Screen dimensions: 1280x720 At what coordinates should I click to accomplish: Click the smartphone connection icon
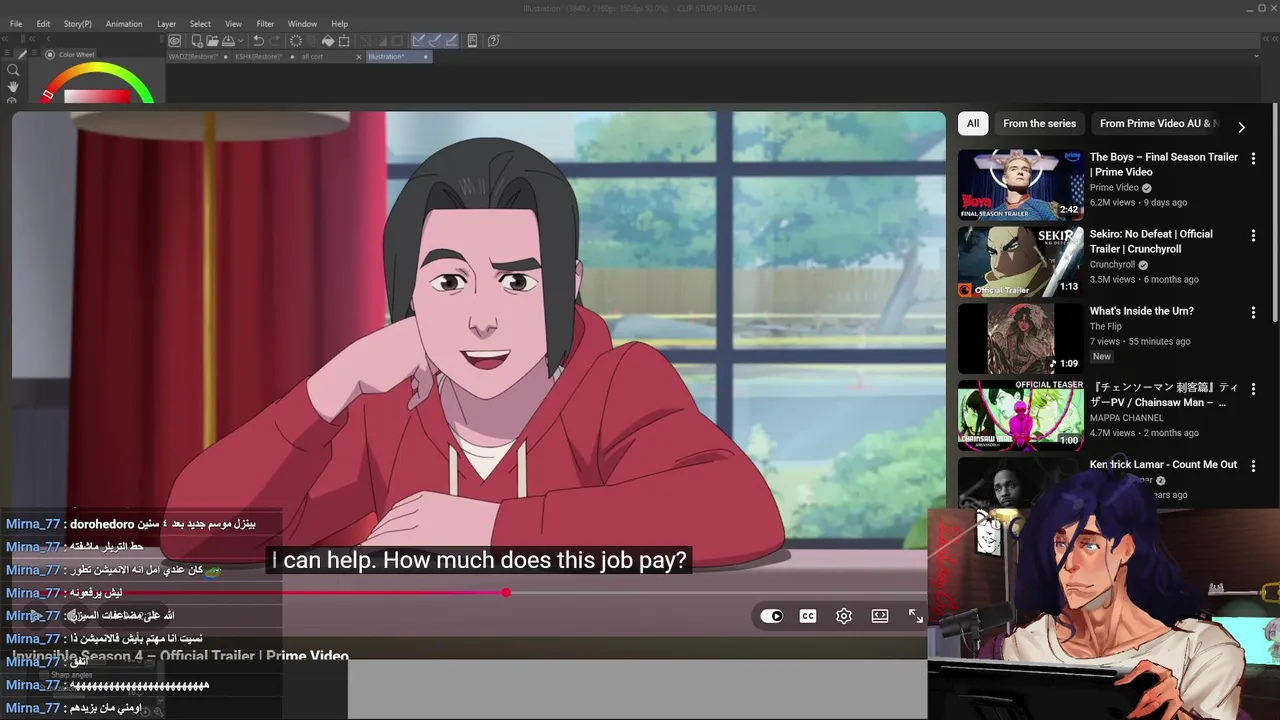click(472, 41)
